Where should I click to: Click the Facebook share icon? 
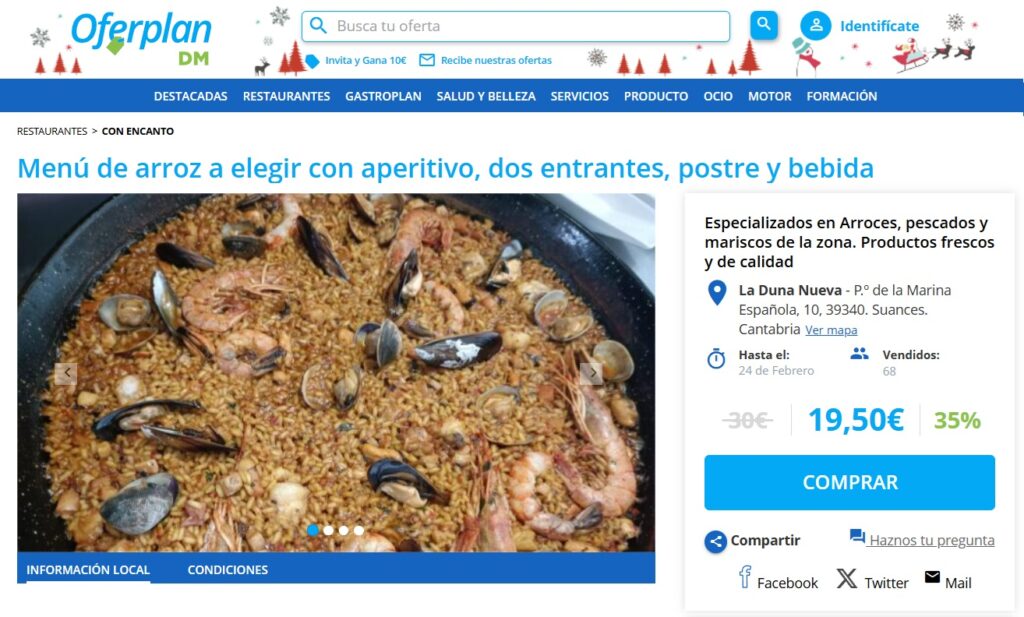tap(745, 577)
